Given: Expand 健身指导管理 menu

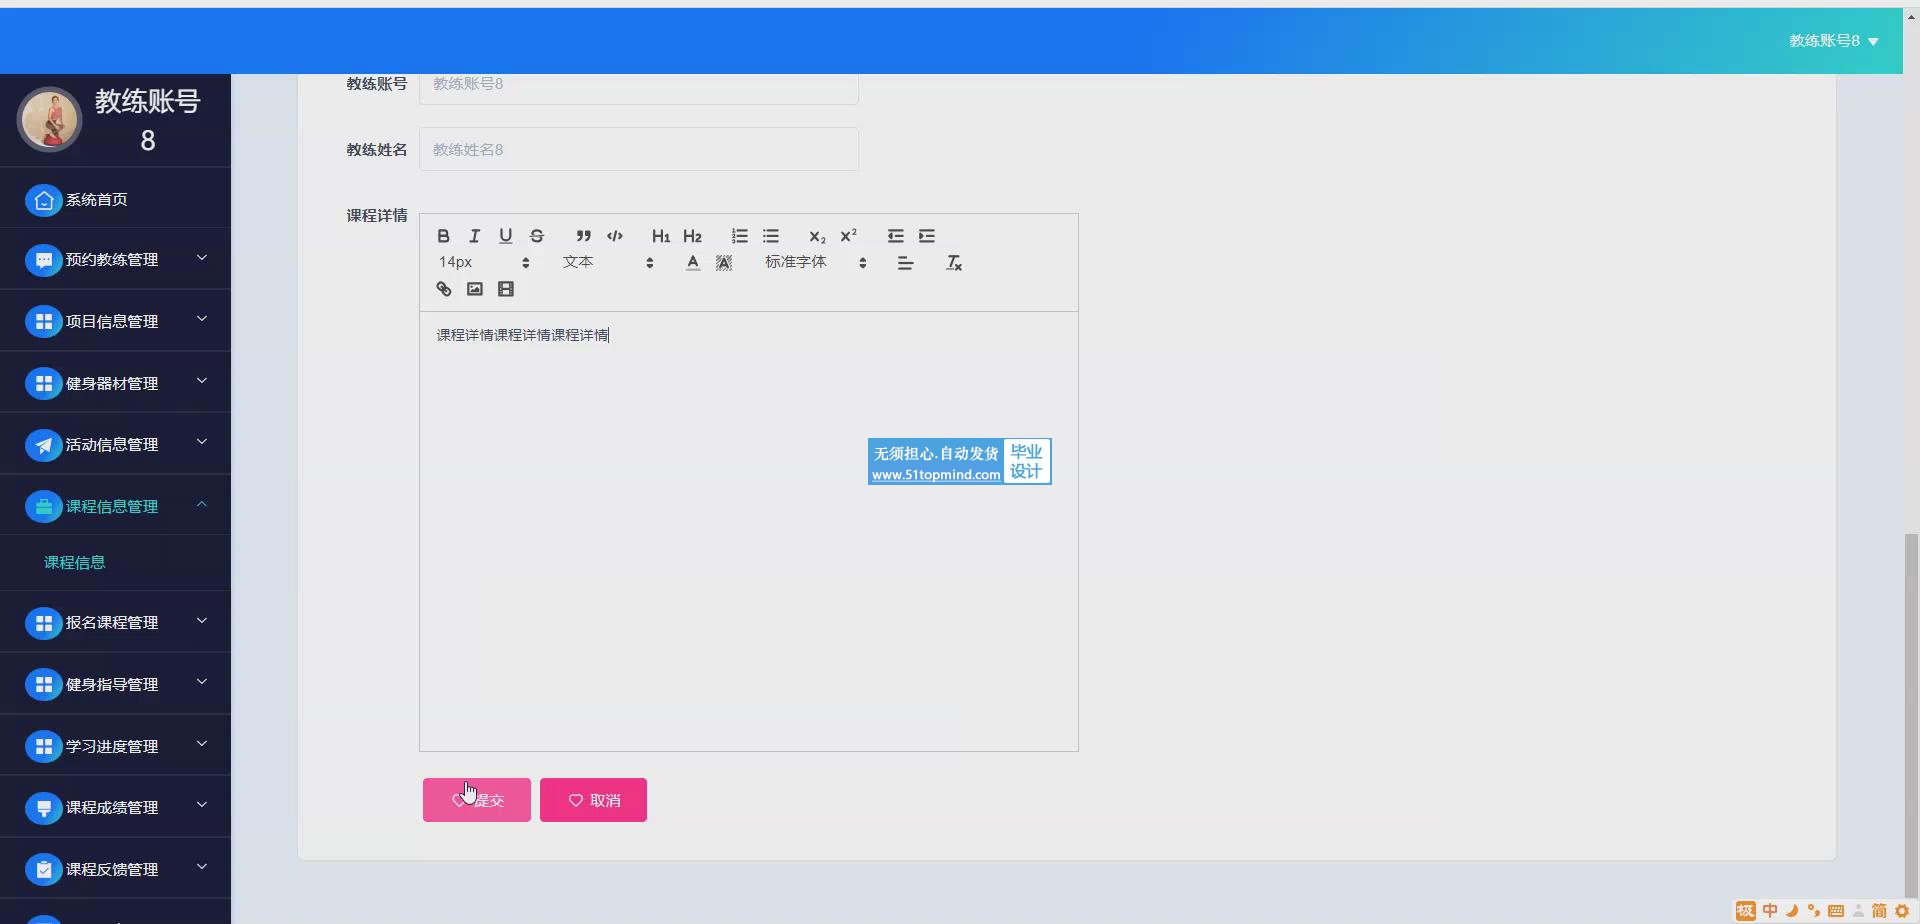Looking at the screenshot, I should pyautogui.click(x=115, y=685).
